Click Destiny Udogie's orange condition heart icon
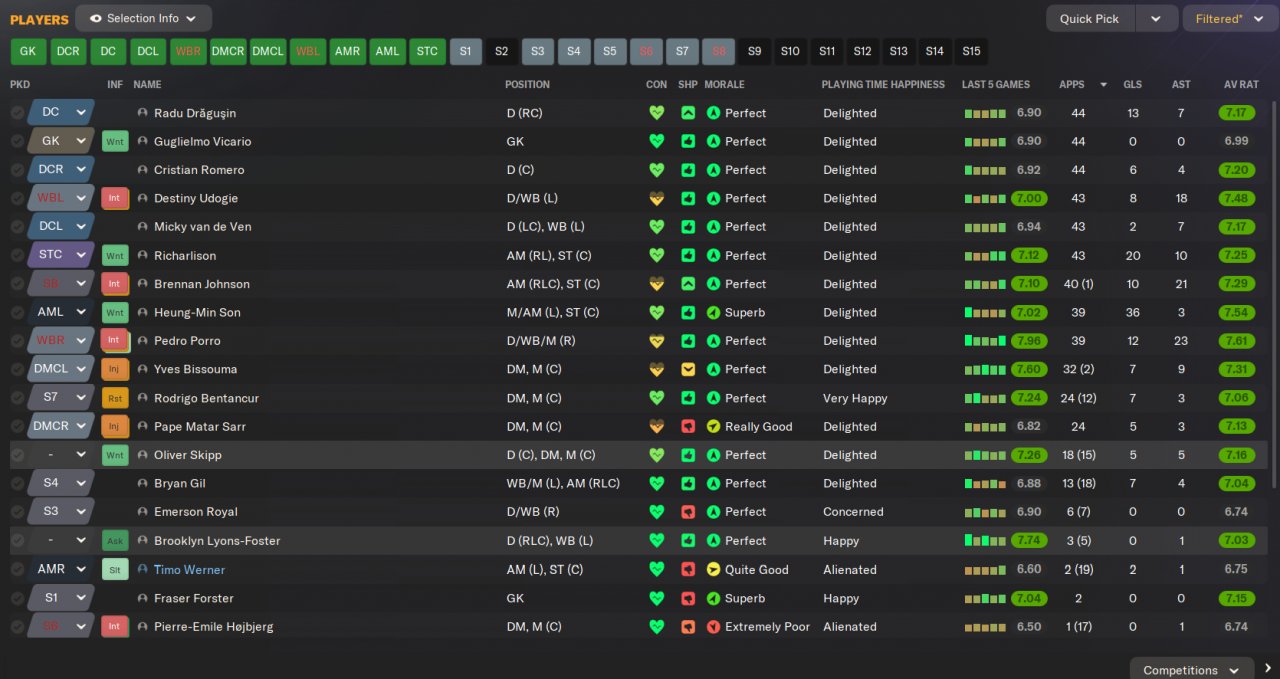The width and height of the screenshot is (1280, 679). pos(656,199)
